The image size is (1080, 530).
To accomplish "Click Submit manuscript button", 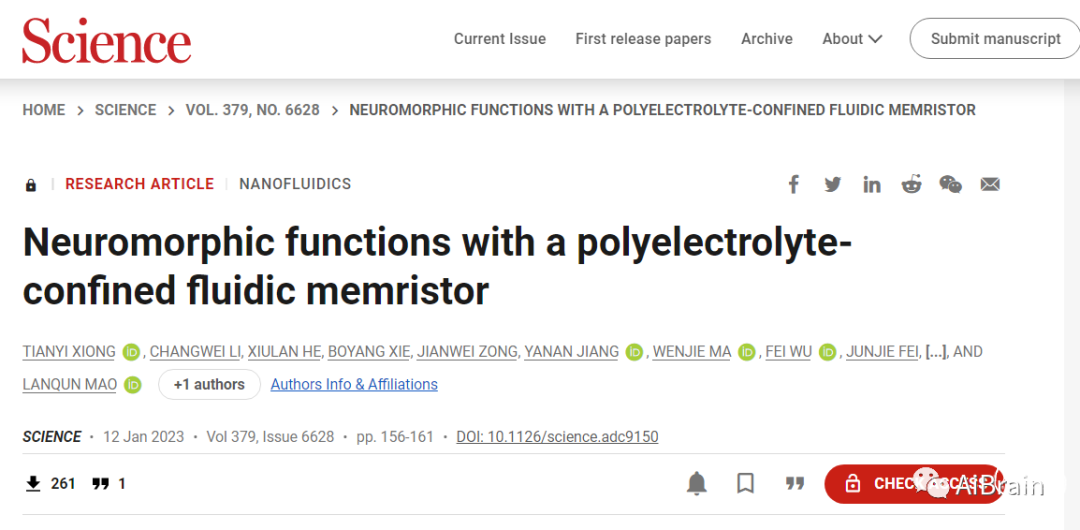I will pos(995,39).
